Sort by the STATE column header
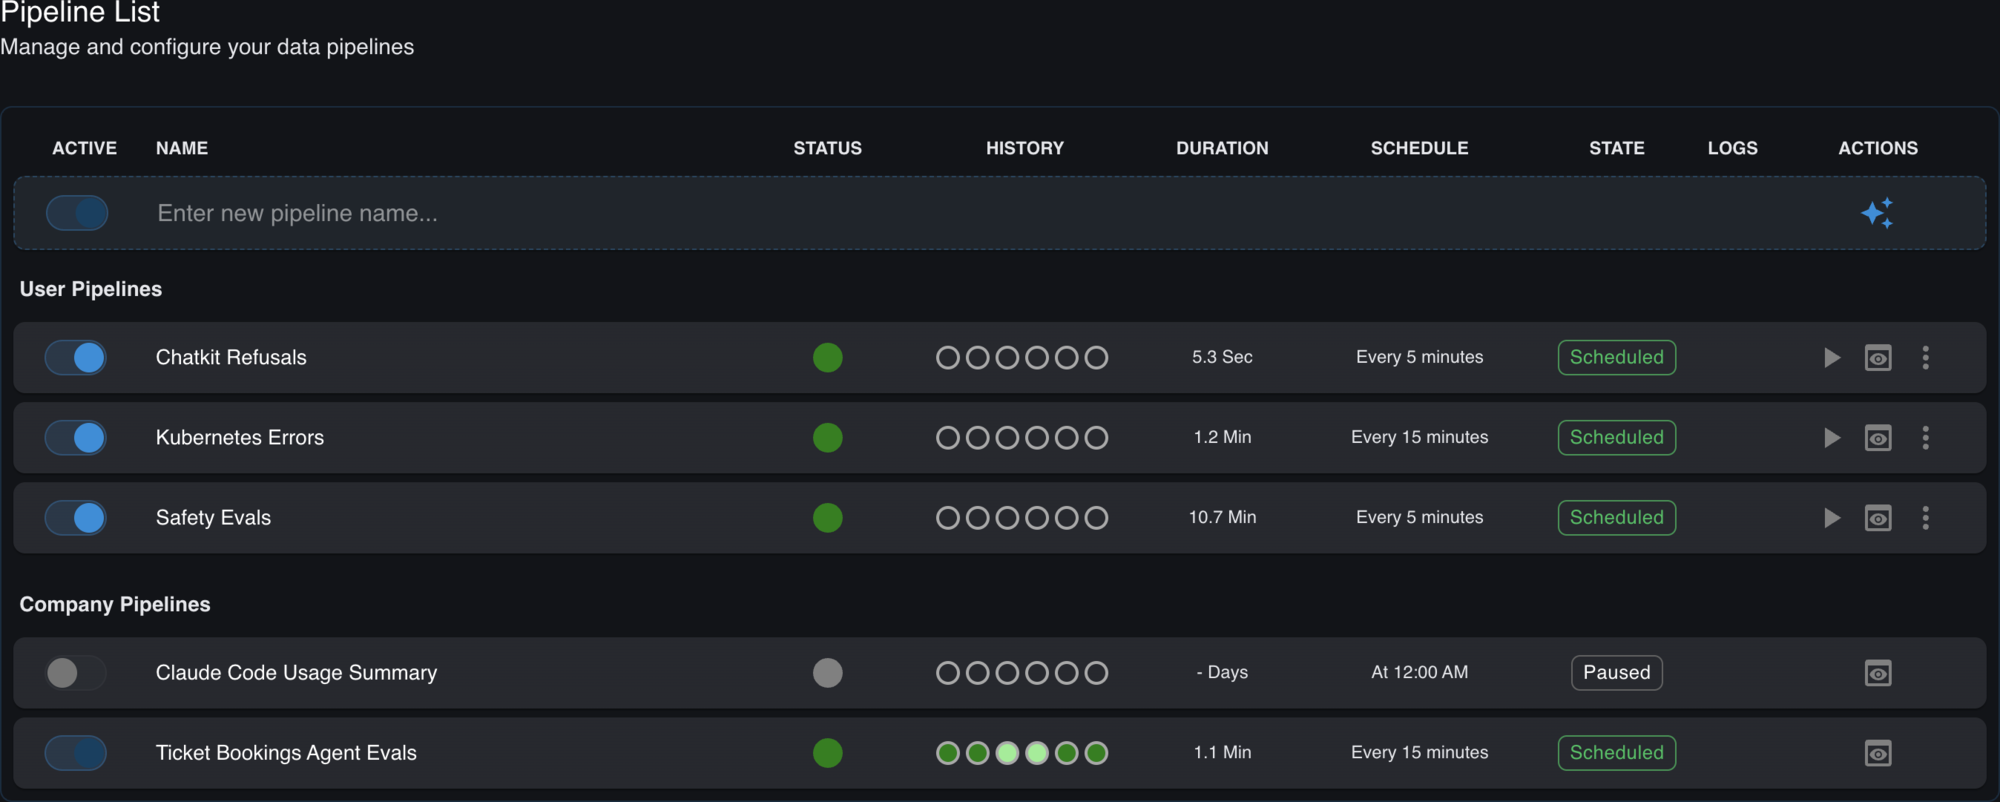The width and height of the screenshot is (2000, 802). tap(1617, 148)
